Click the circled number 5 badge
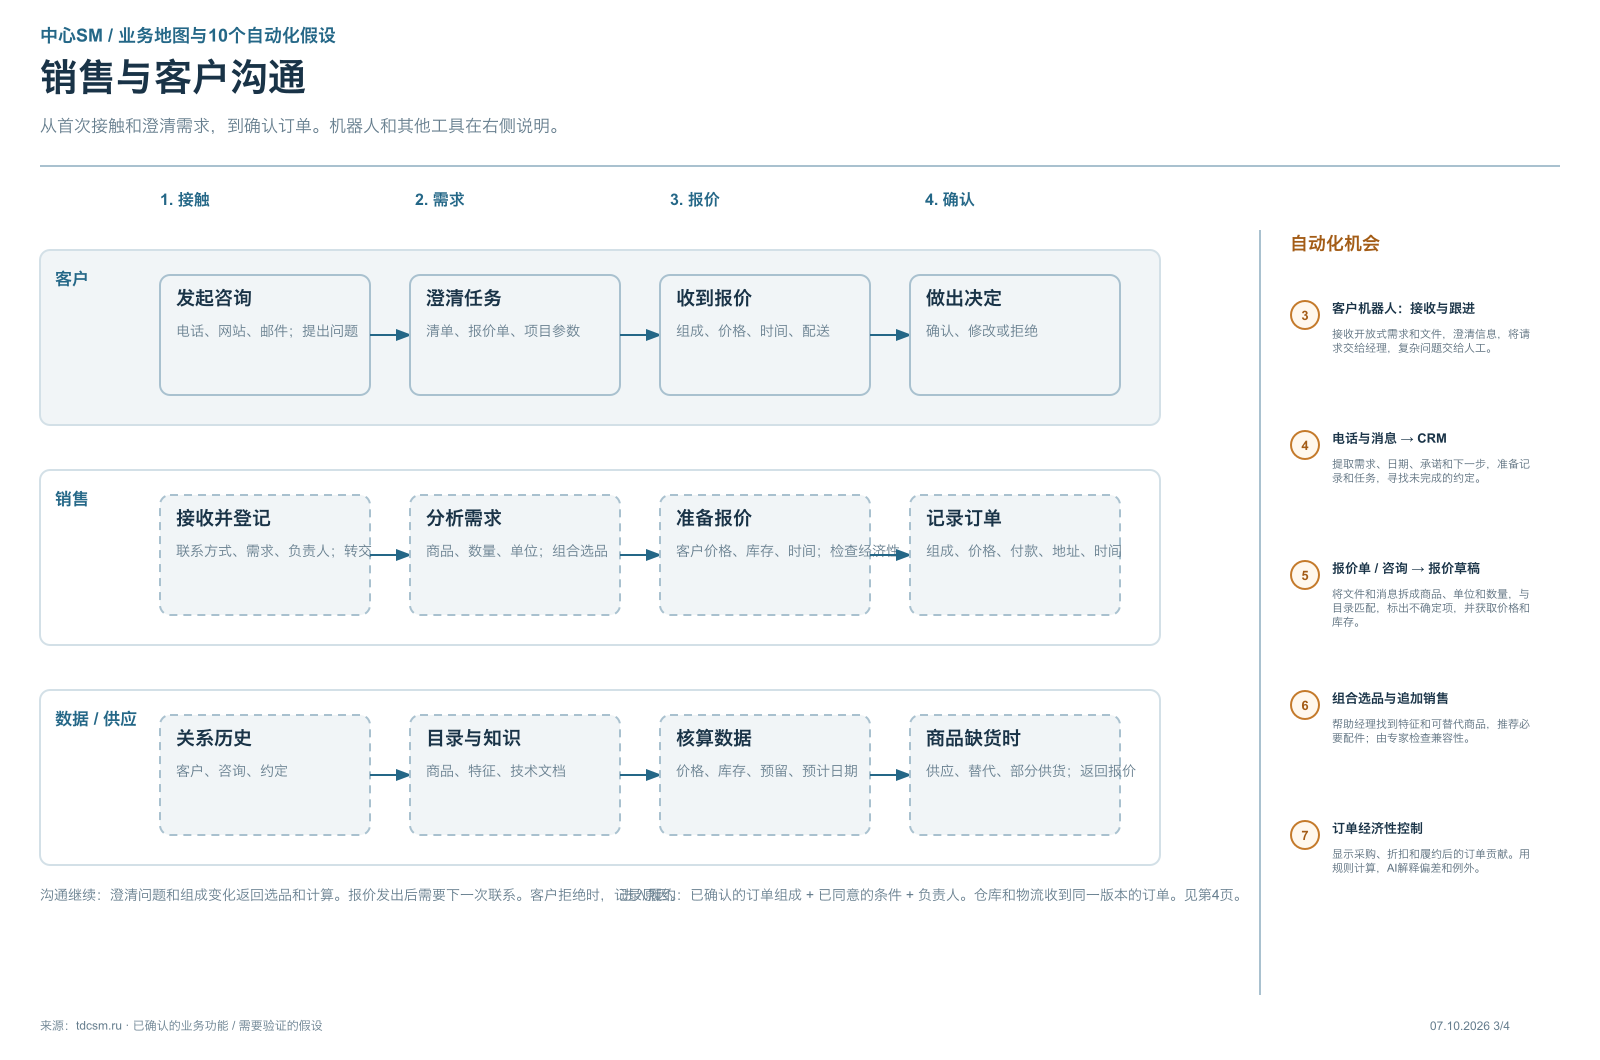The height and width of the screenshot is (1060, 1600). coord(1305,575)
